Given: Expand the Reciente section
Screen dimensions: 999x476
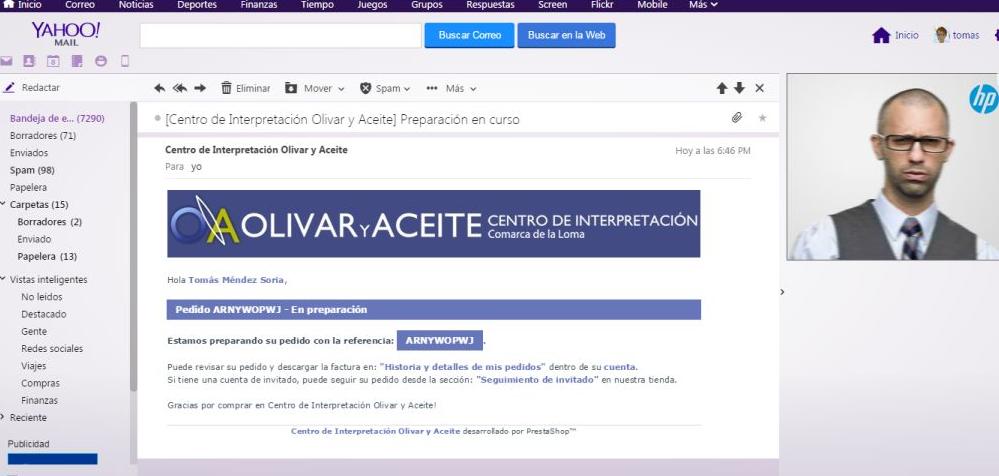Looking at the screenshot, I should tap(4, 417).
